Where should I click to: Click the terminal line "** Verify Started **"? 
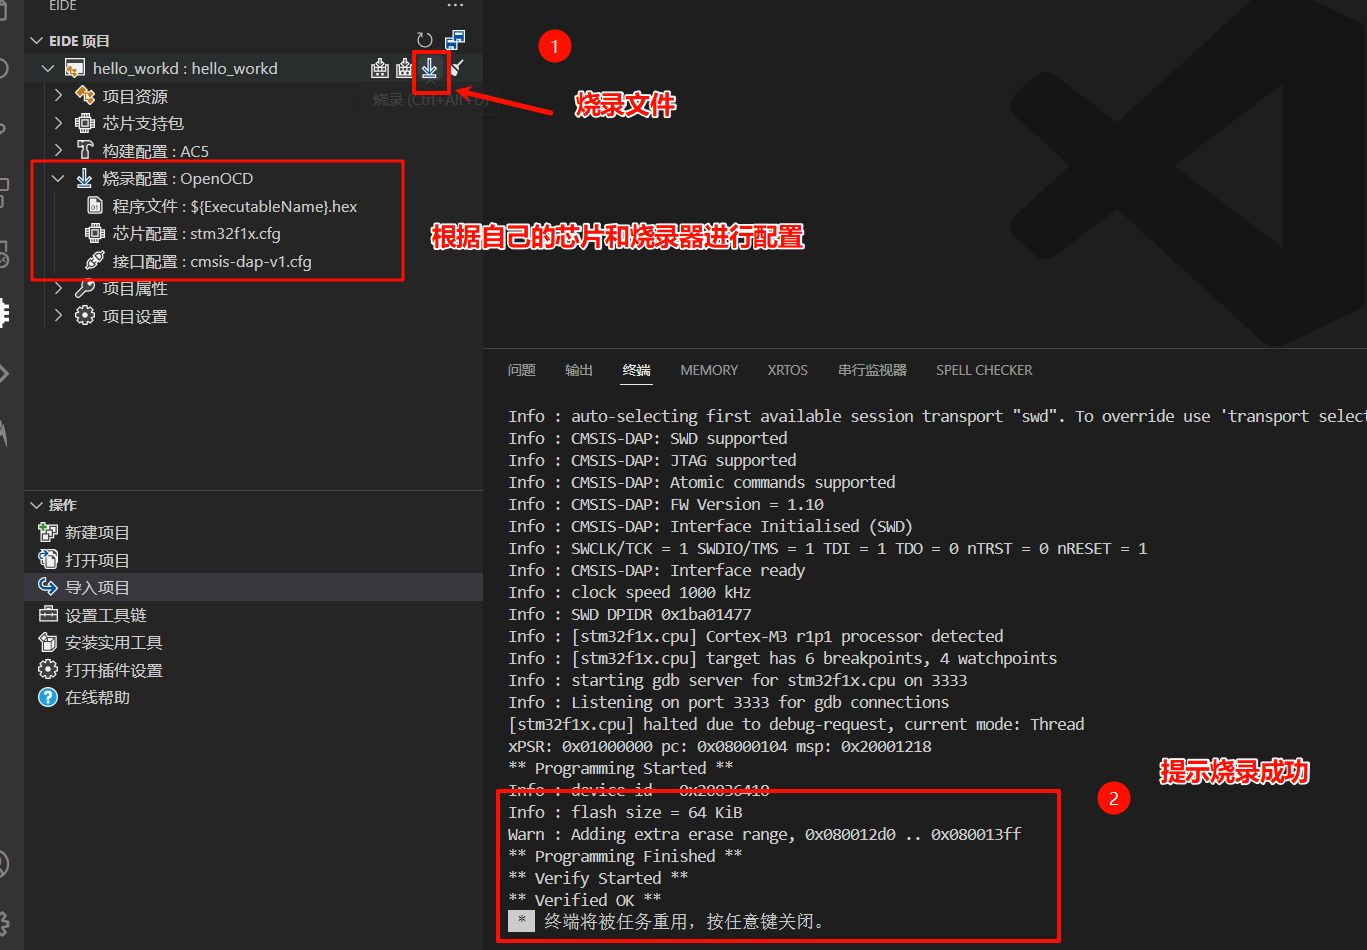pos(598,878)
